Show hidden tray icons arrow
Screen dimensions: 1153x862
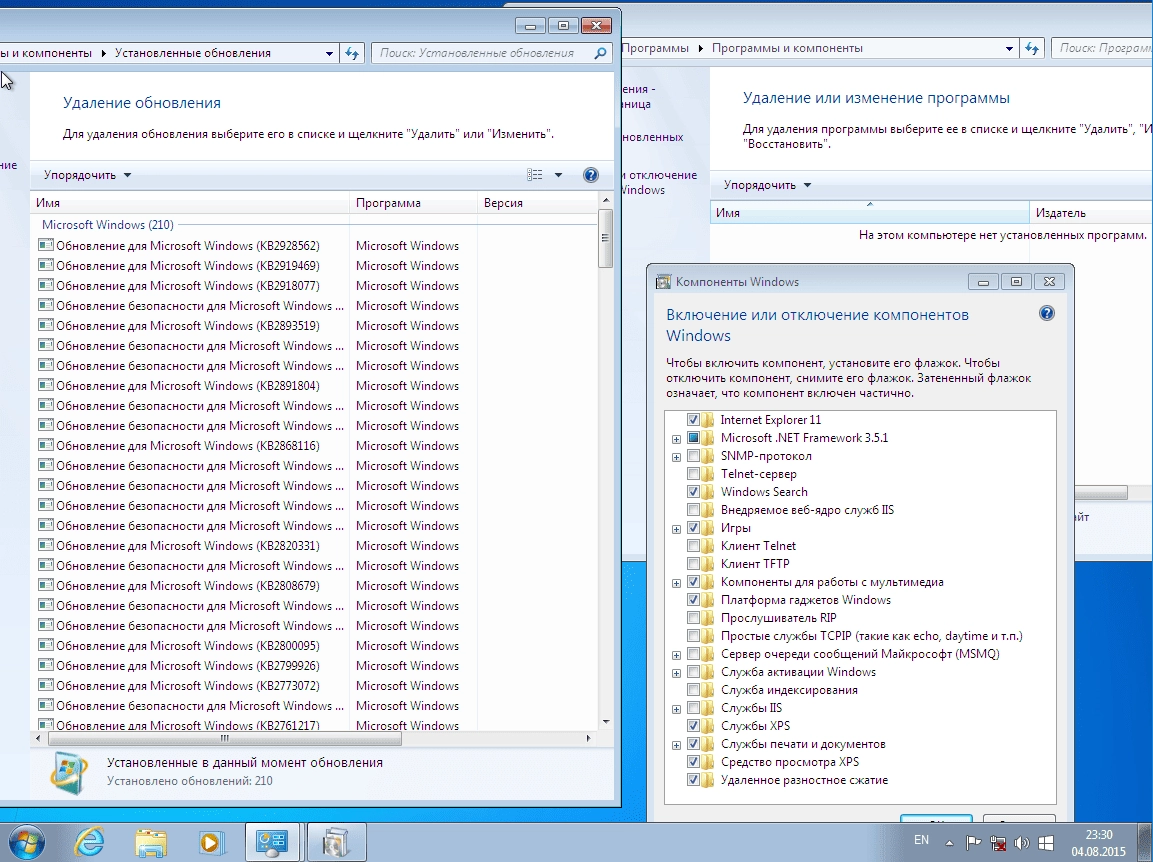point(949,843)
